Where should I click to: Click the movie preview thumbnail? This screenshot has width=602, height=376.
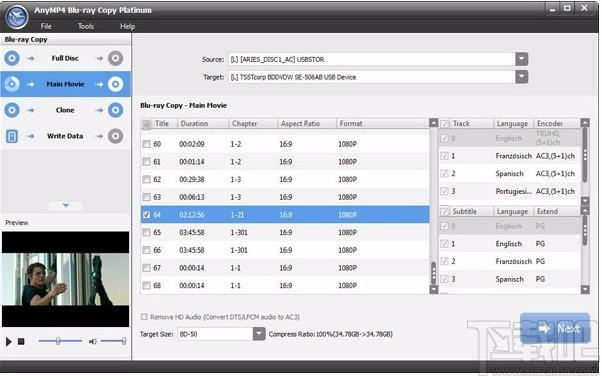tap(66, 279)
